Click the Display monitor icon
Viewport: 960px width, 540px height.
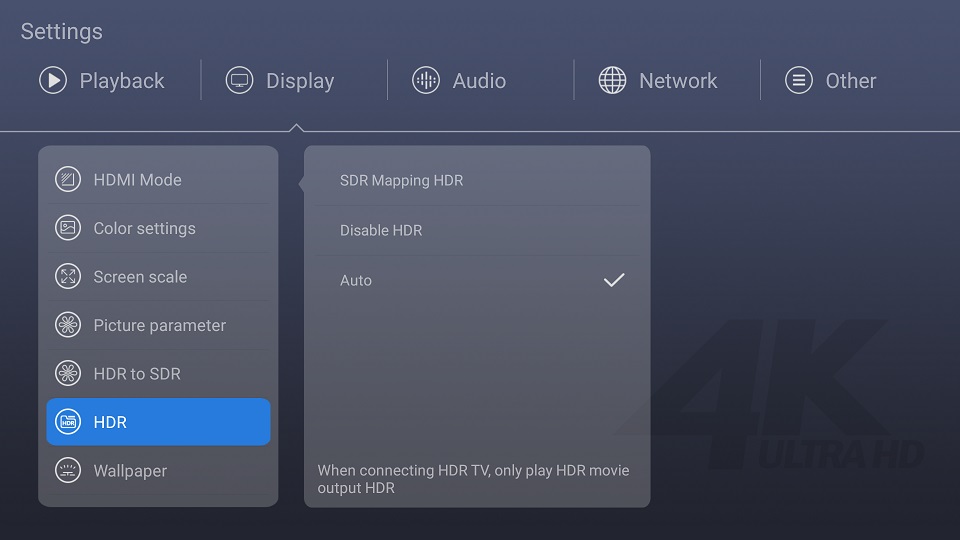click(239, 80)
